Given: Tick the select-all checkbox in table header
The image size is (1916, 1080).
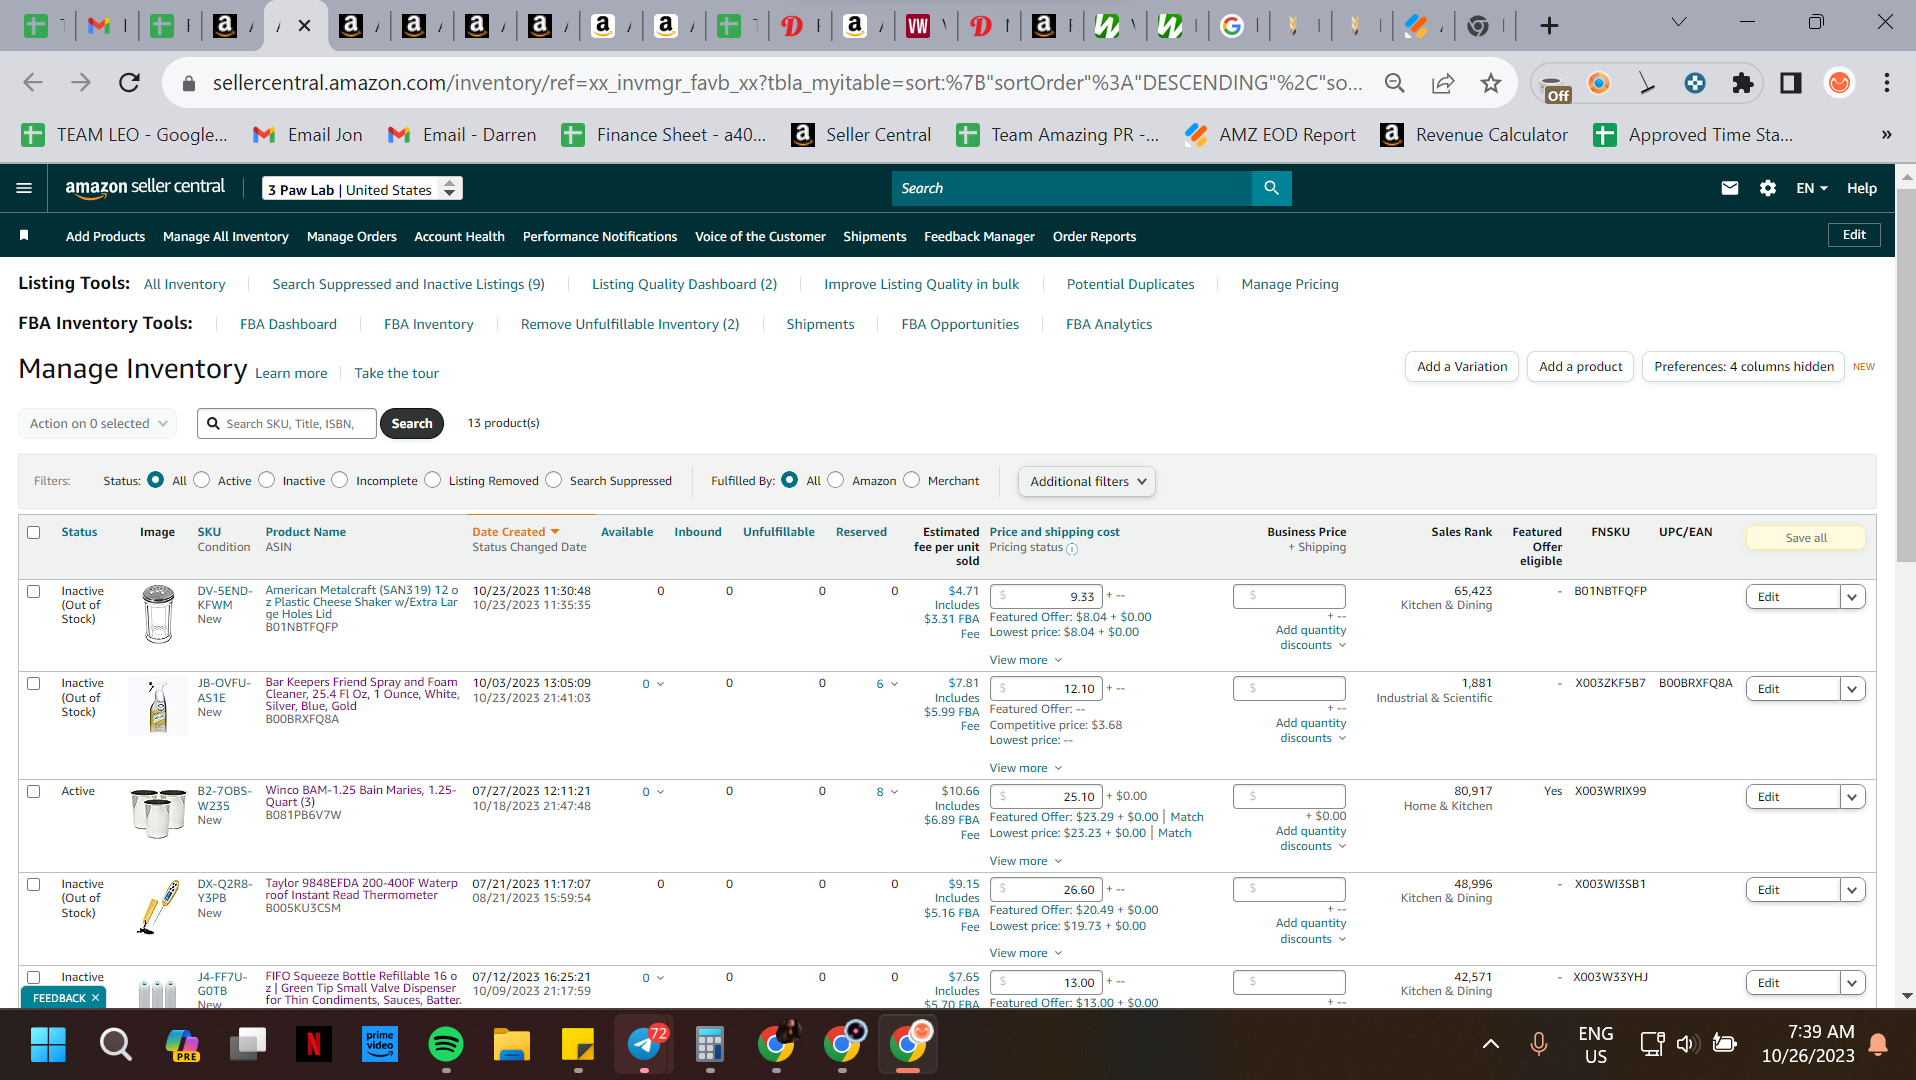Looking at the screenshot, I should (x=34, y=532).
